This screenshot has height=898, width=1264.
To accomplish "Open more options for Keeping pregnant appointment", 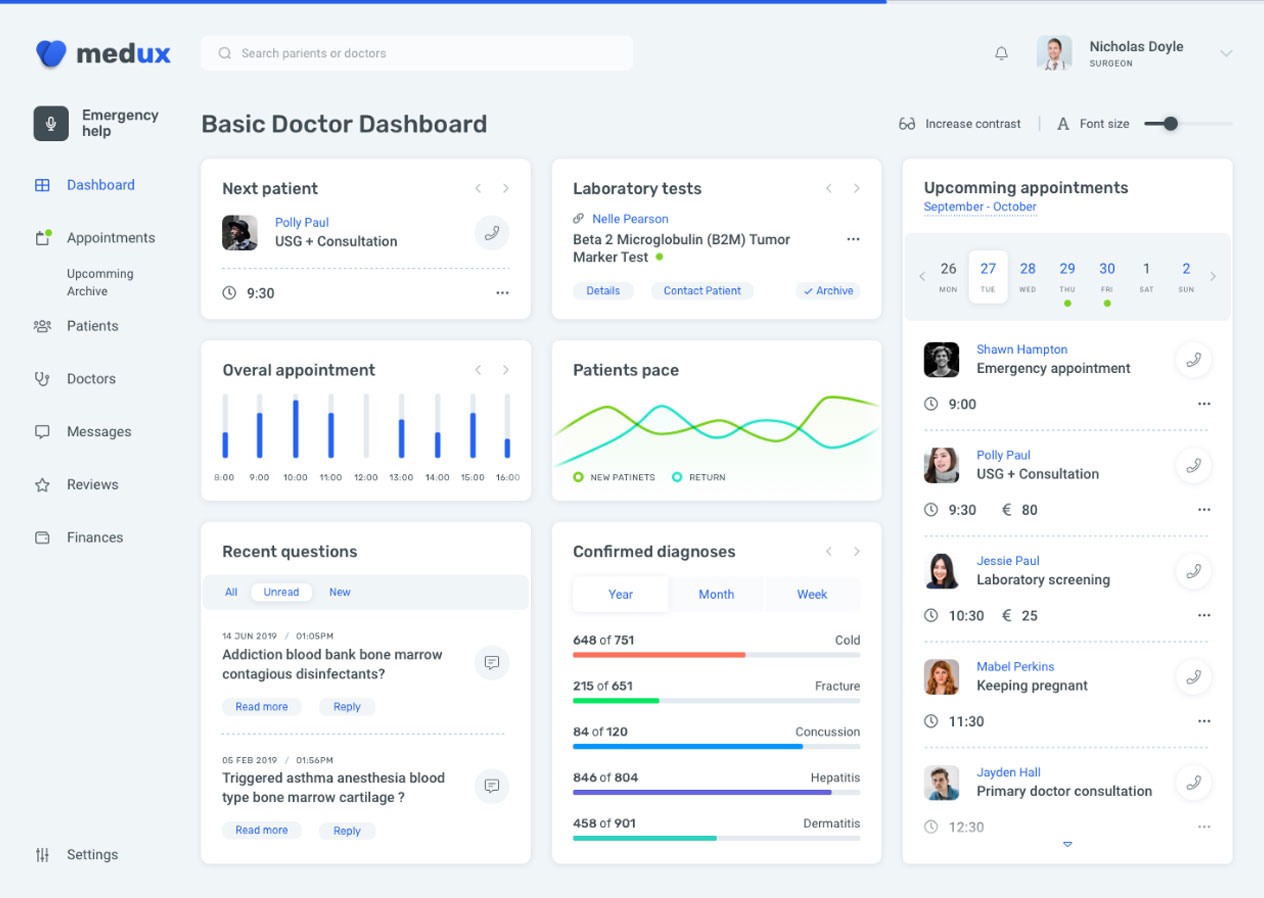I will [1204, 721].
